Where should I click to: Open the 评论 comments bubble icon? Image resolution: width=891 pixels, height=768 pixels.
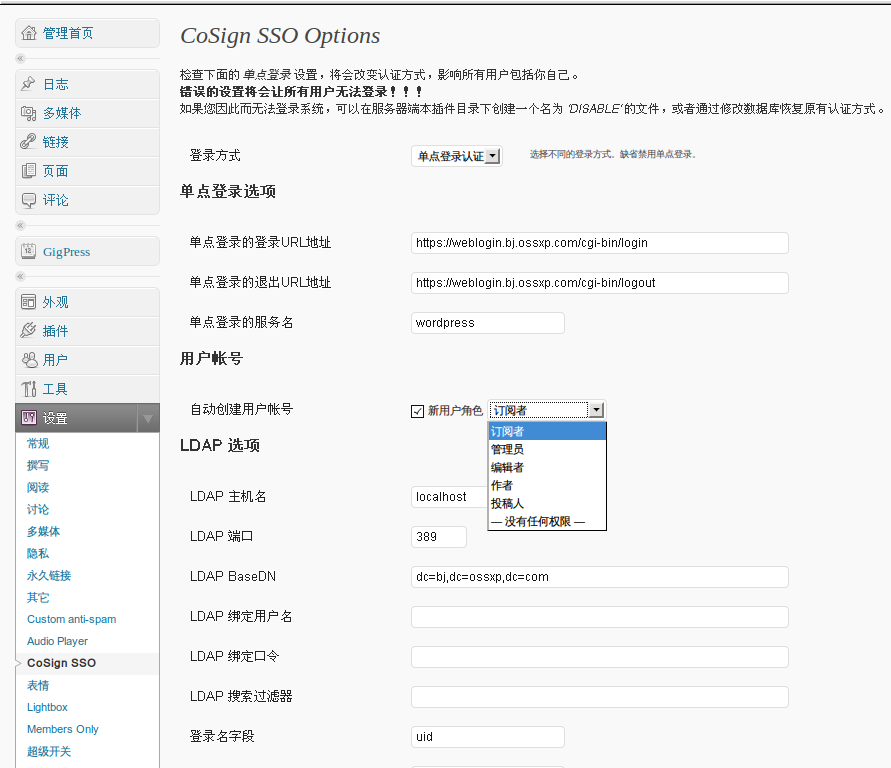[x=28, y=200]
